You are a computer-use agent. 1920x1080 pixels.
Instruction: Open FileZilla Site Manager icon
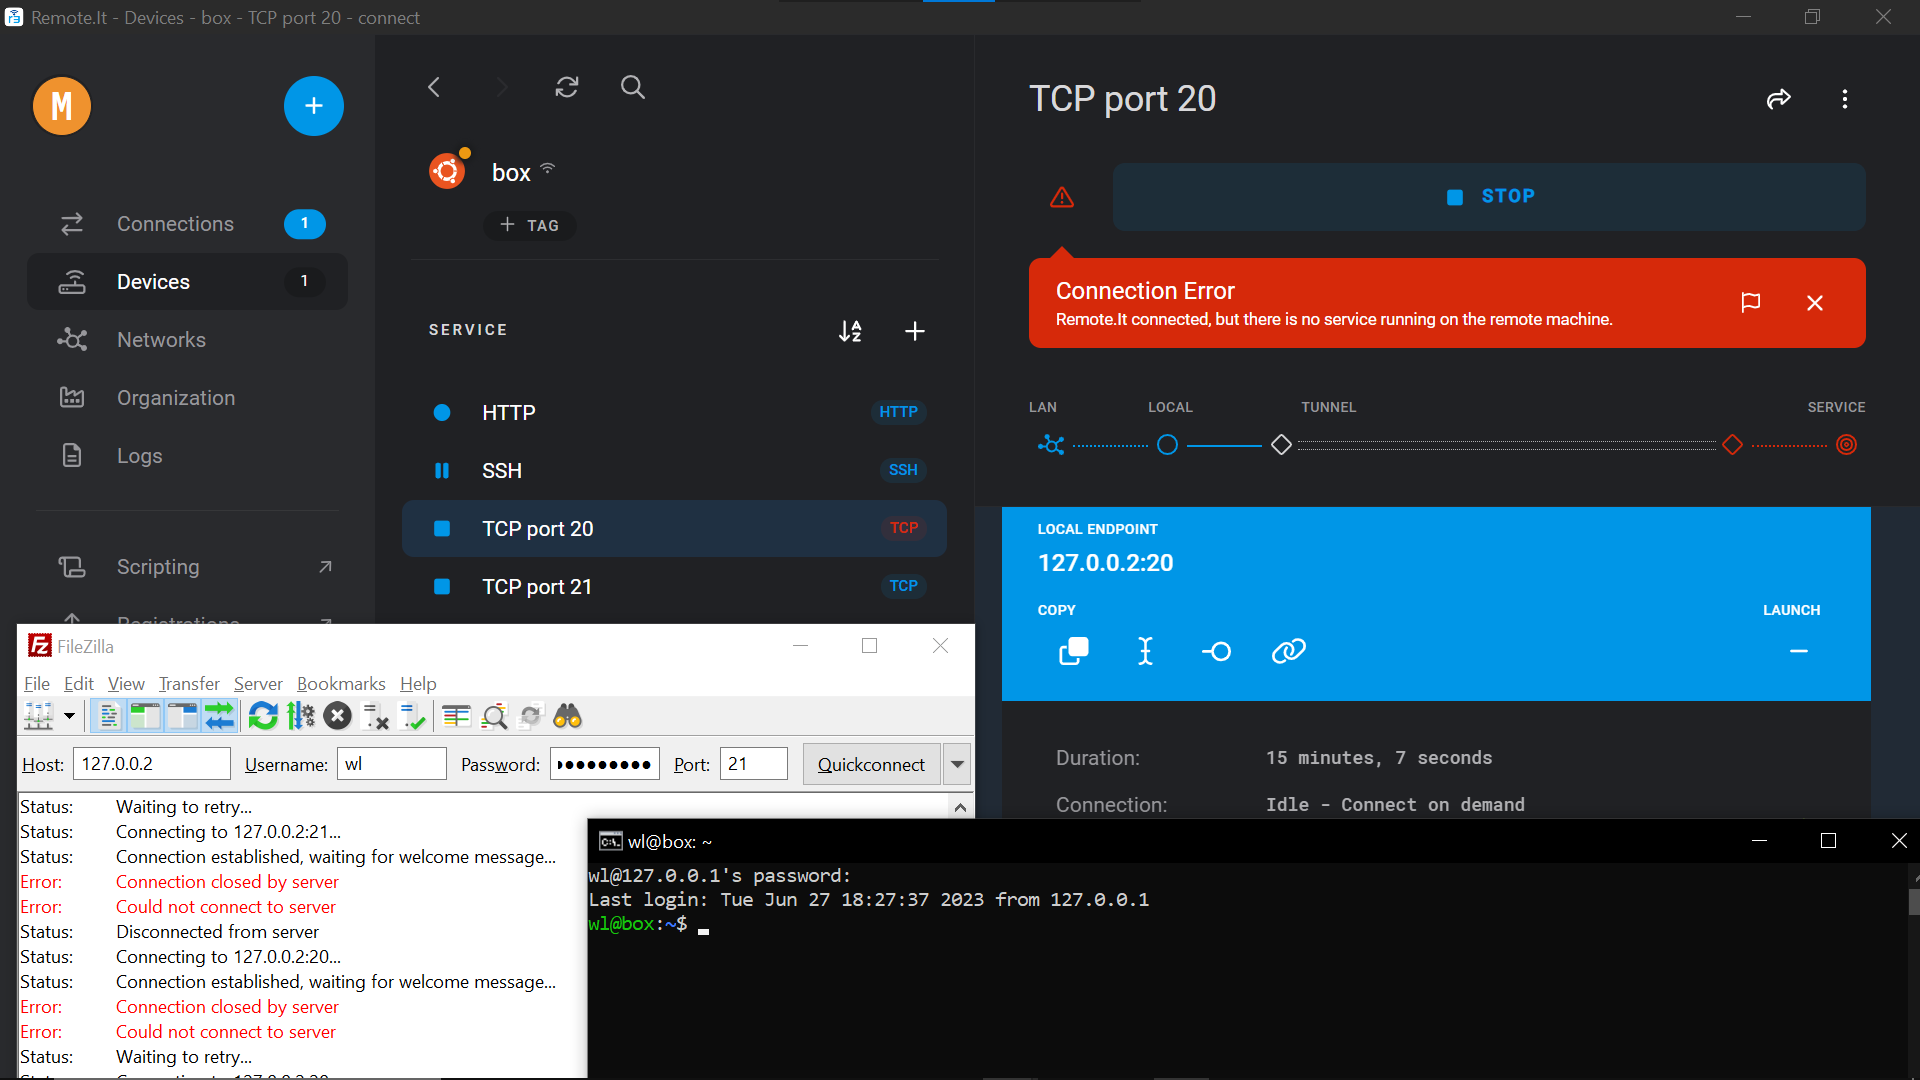pyautogui.click(x=39, y=716)
